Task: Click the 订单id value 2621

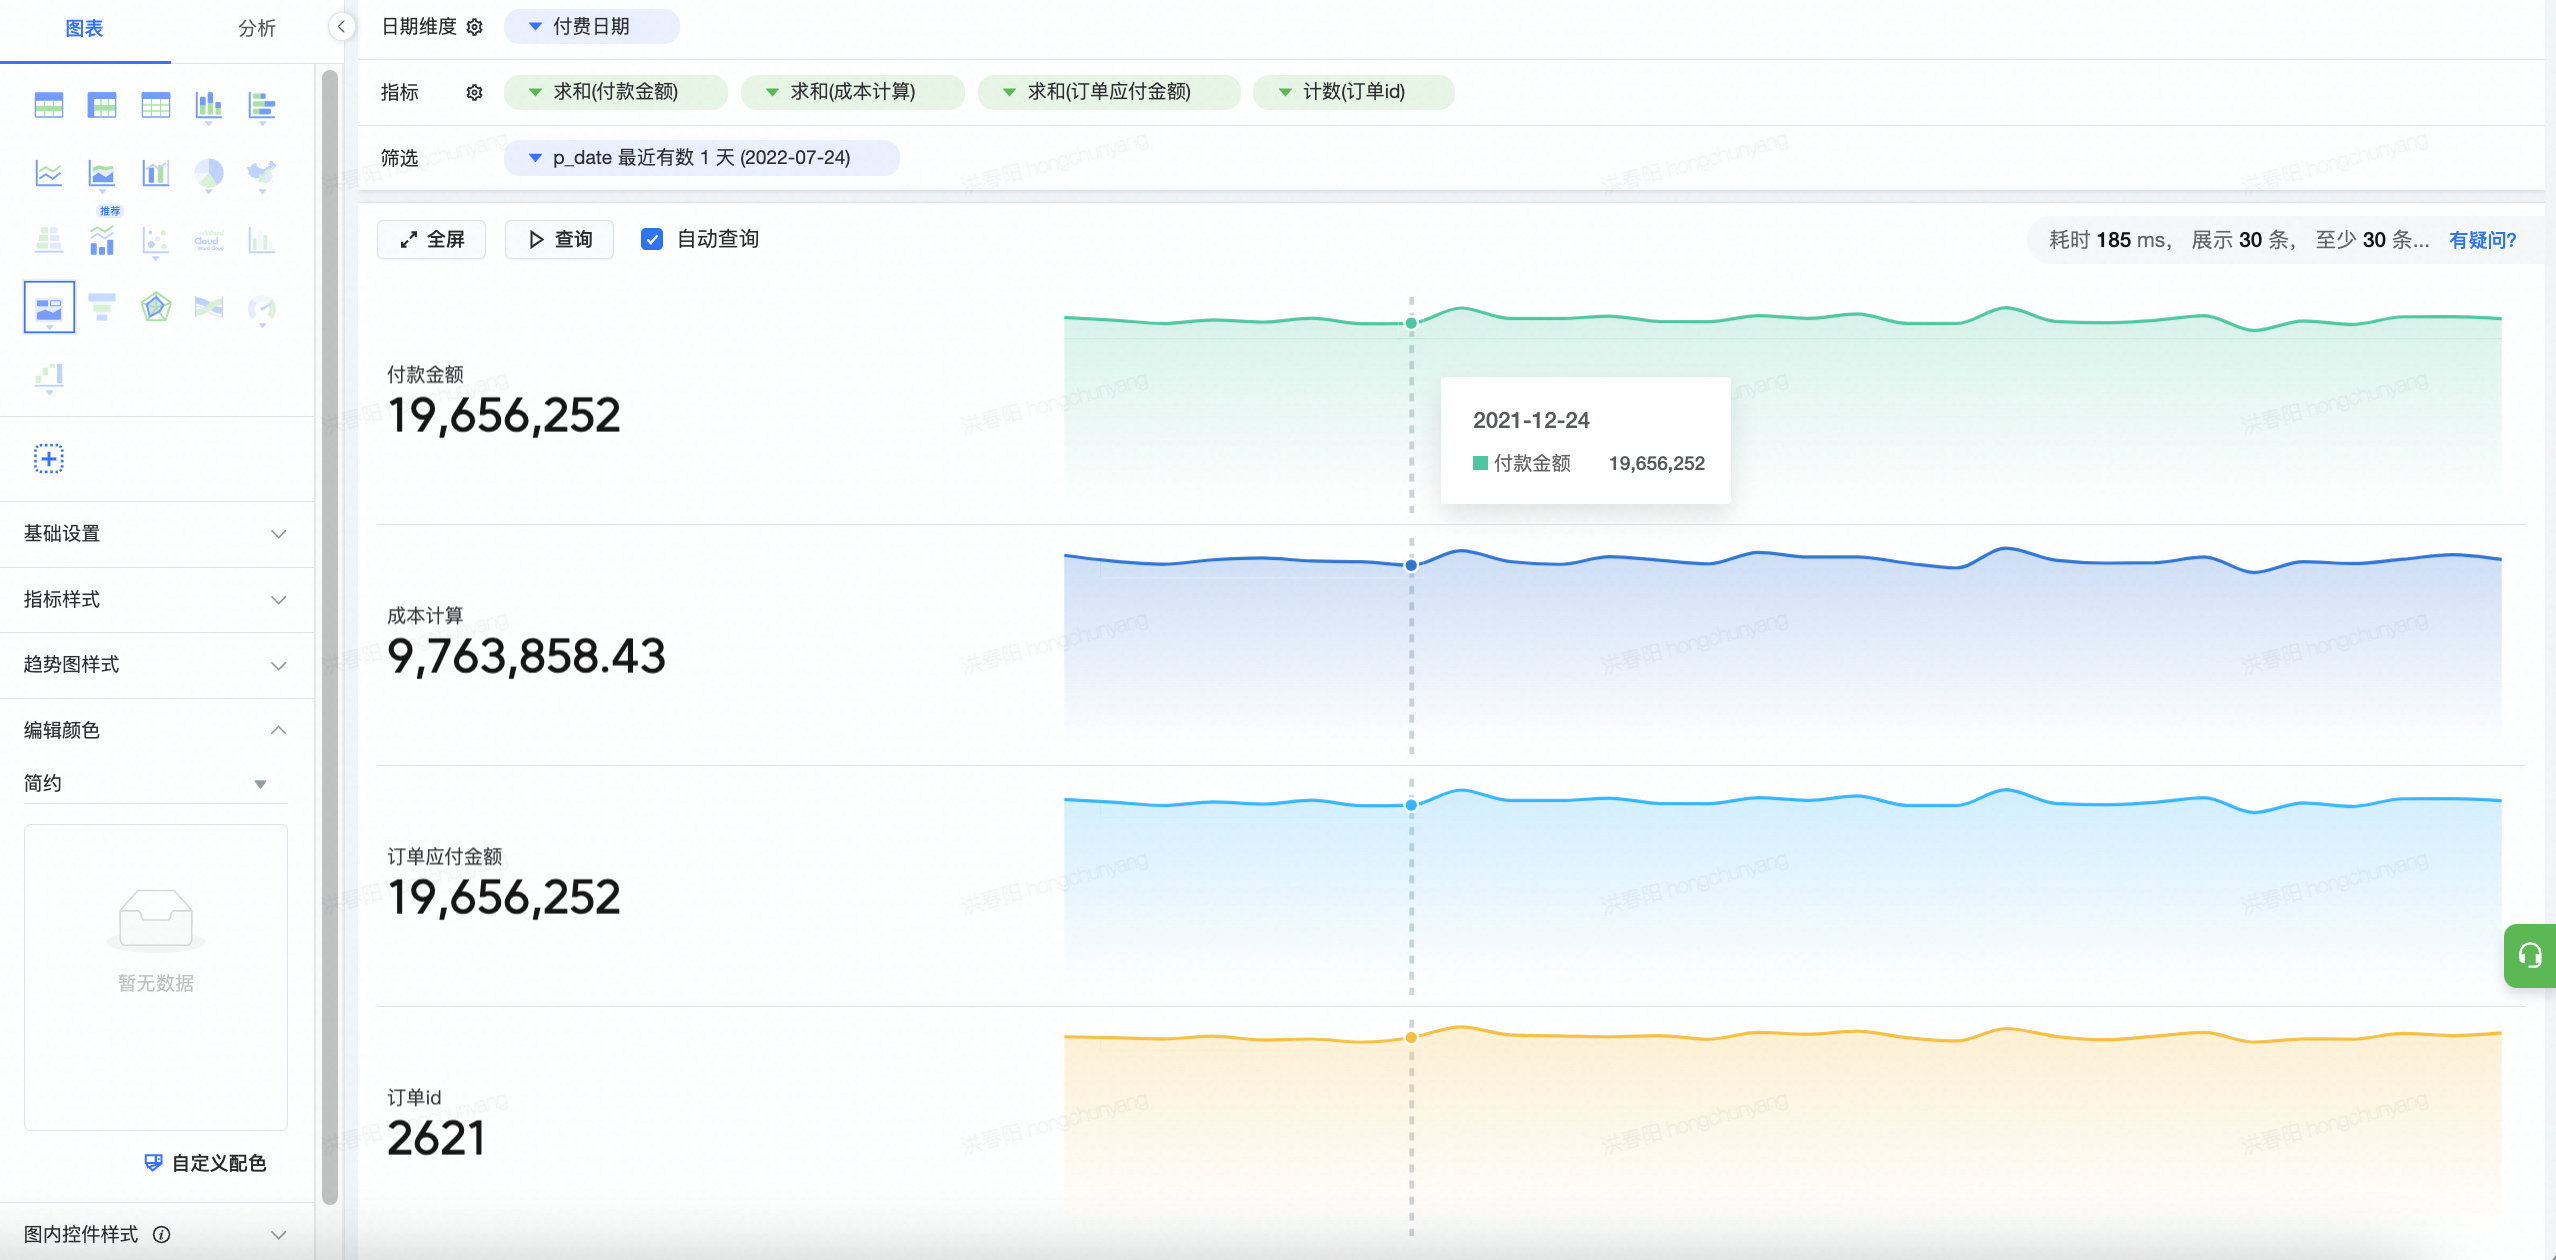Action: [436, 1138]
